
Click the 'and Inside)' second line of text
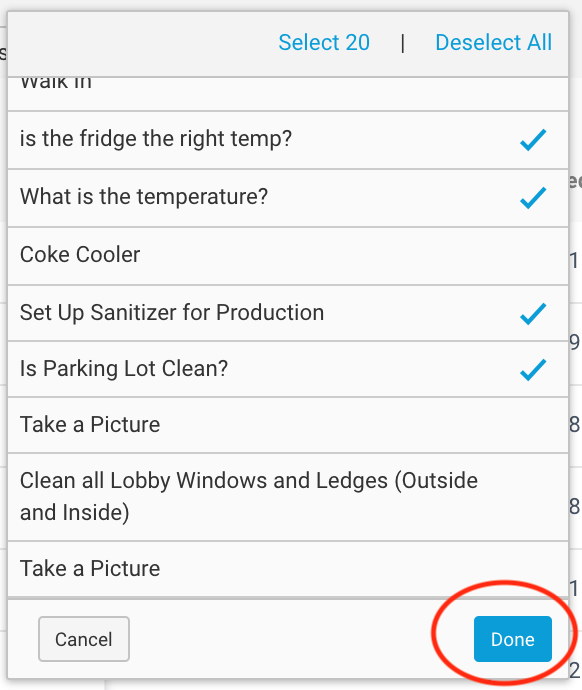click(74, 513)
